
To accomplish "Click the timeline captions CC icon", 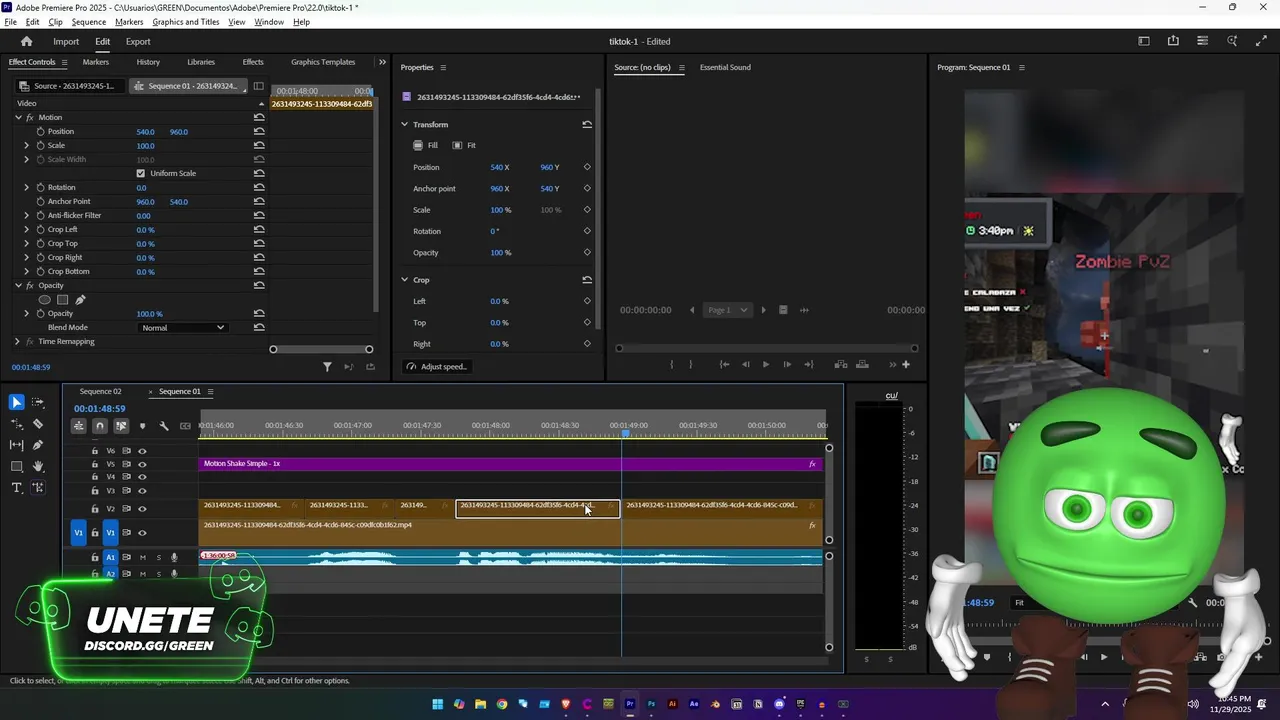I will coord(185,426).
